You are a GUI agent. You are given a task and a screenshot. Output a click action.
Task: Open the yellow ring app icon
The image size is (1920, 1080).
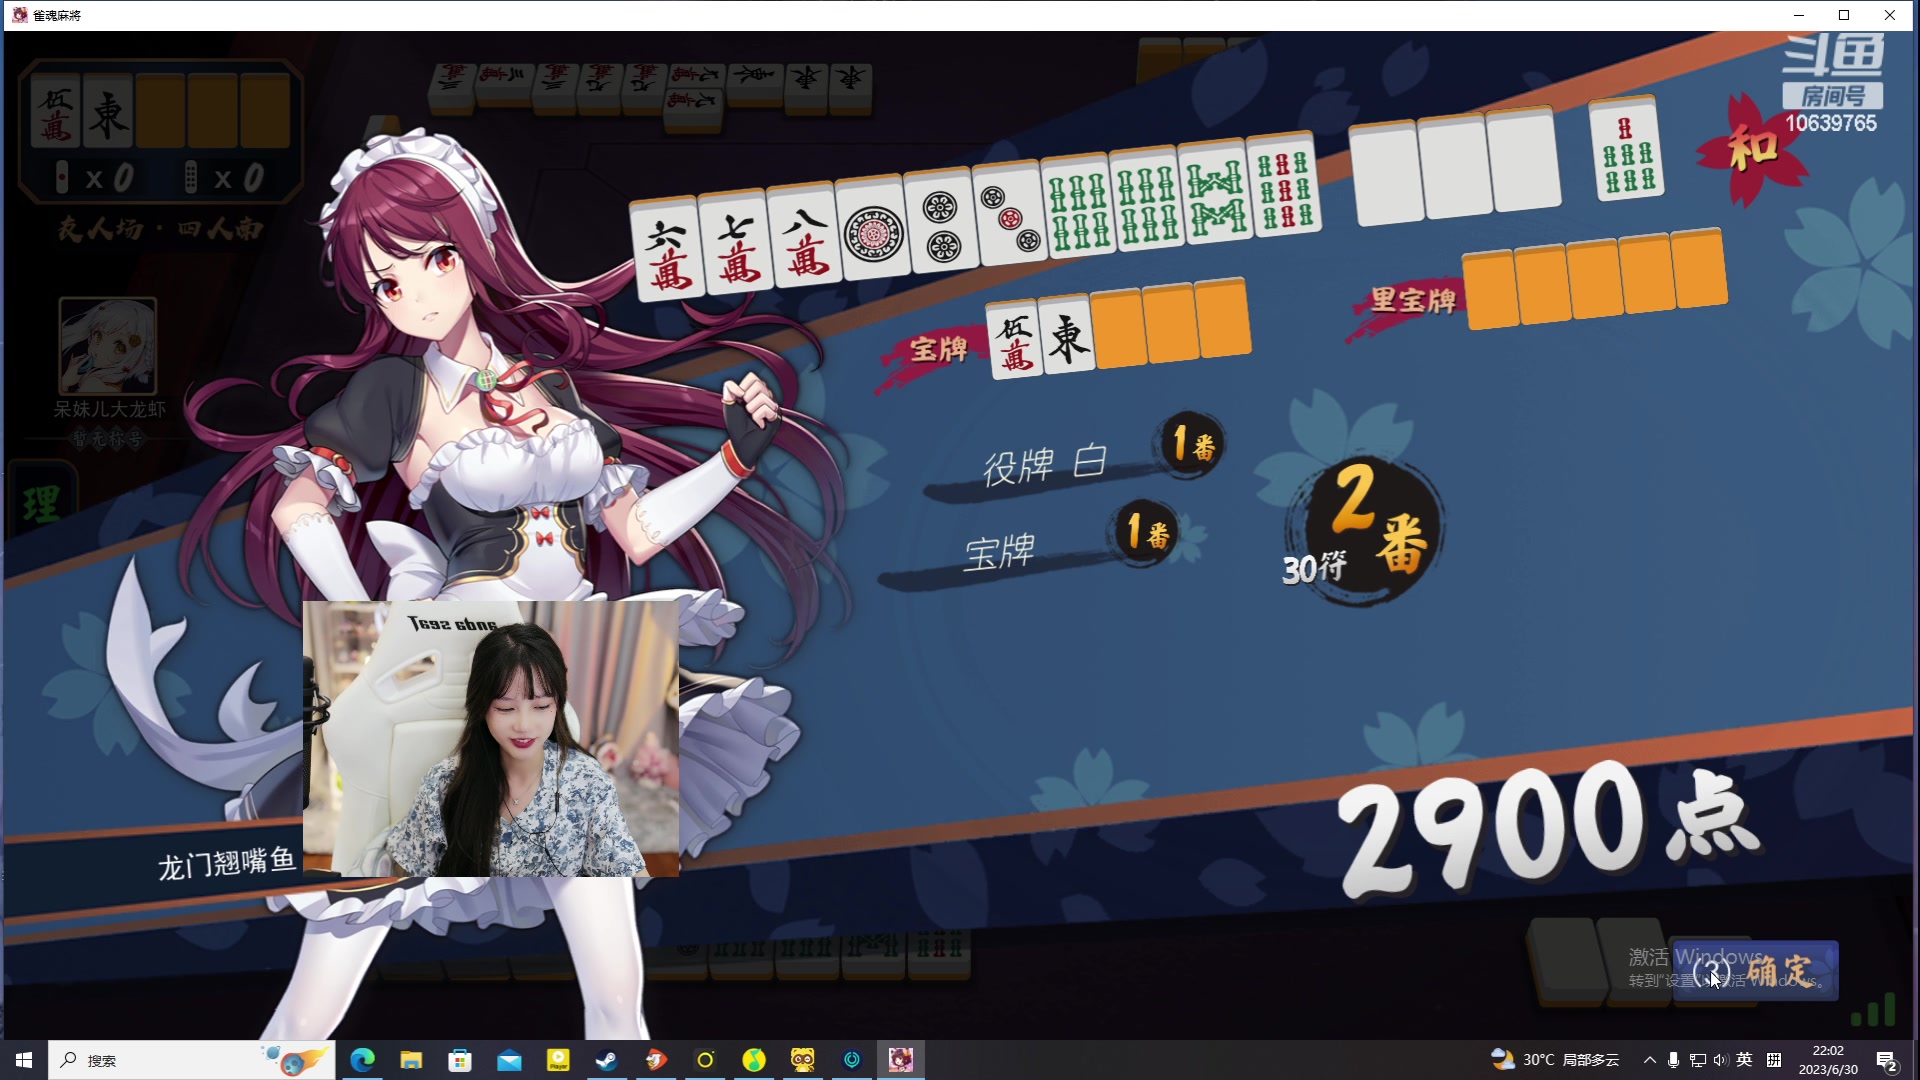tap(705, 1060)
